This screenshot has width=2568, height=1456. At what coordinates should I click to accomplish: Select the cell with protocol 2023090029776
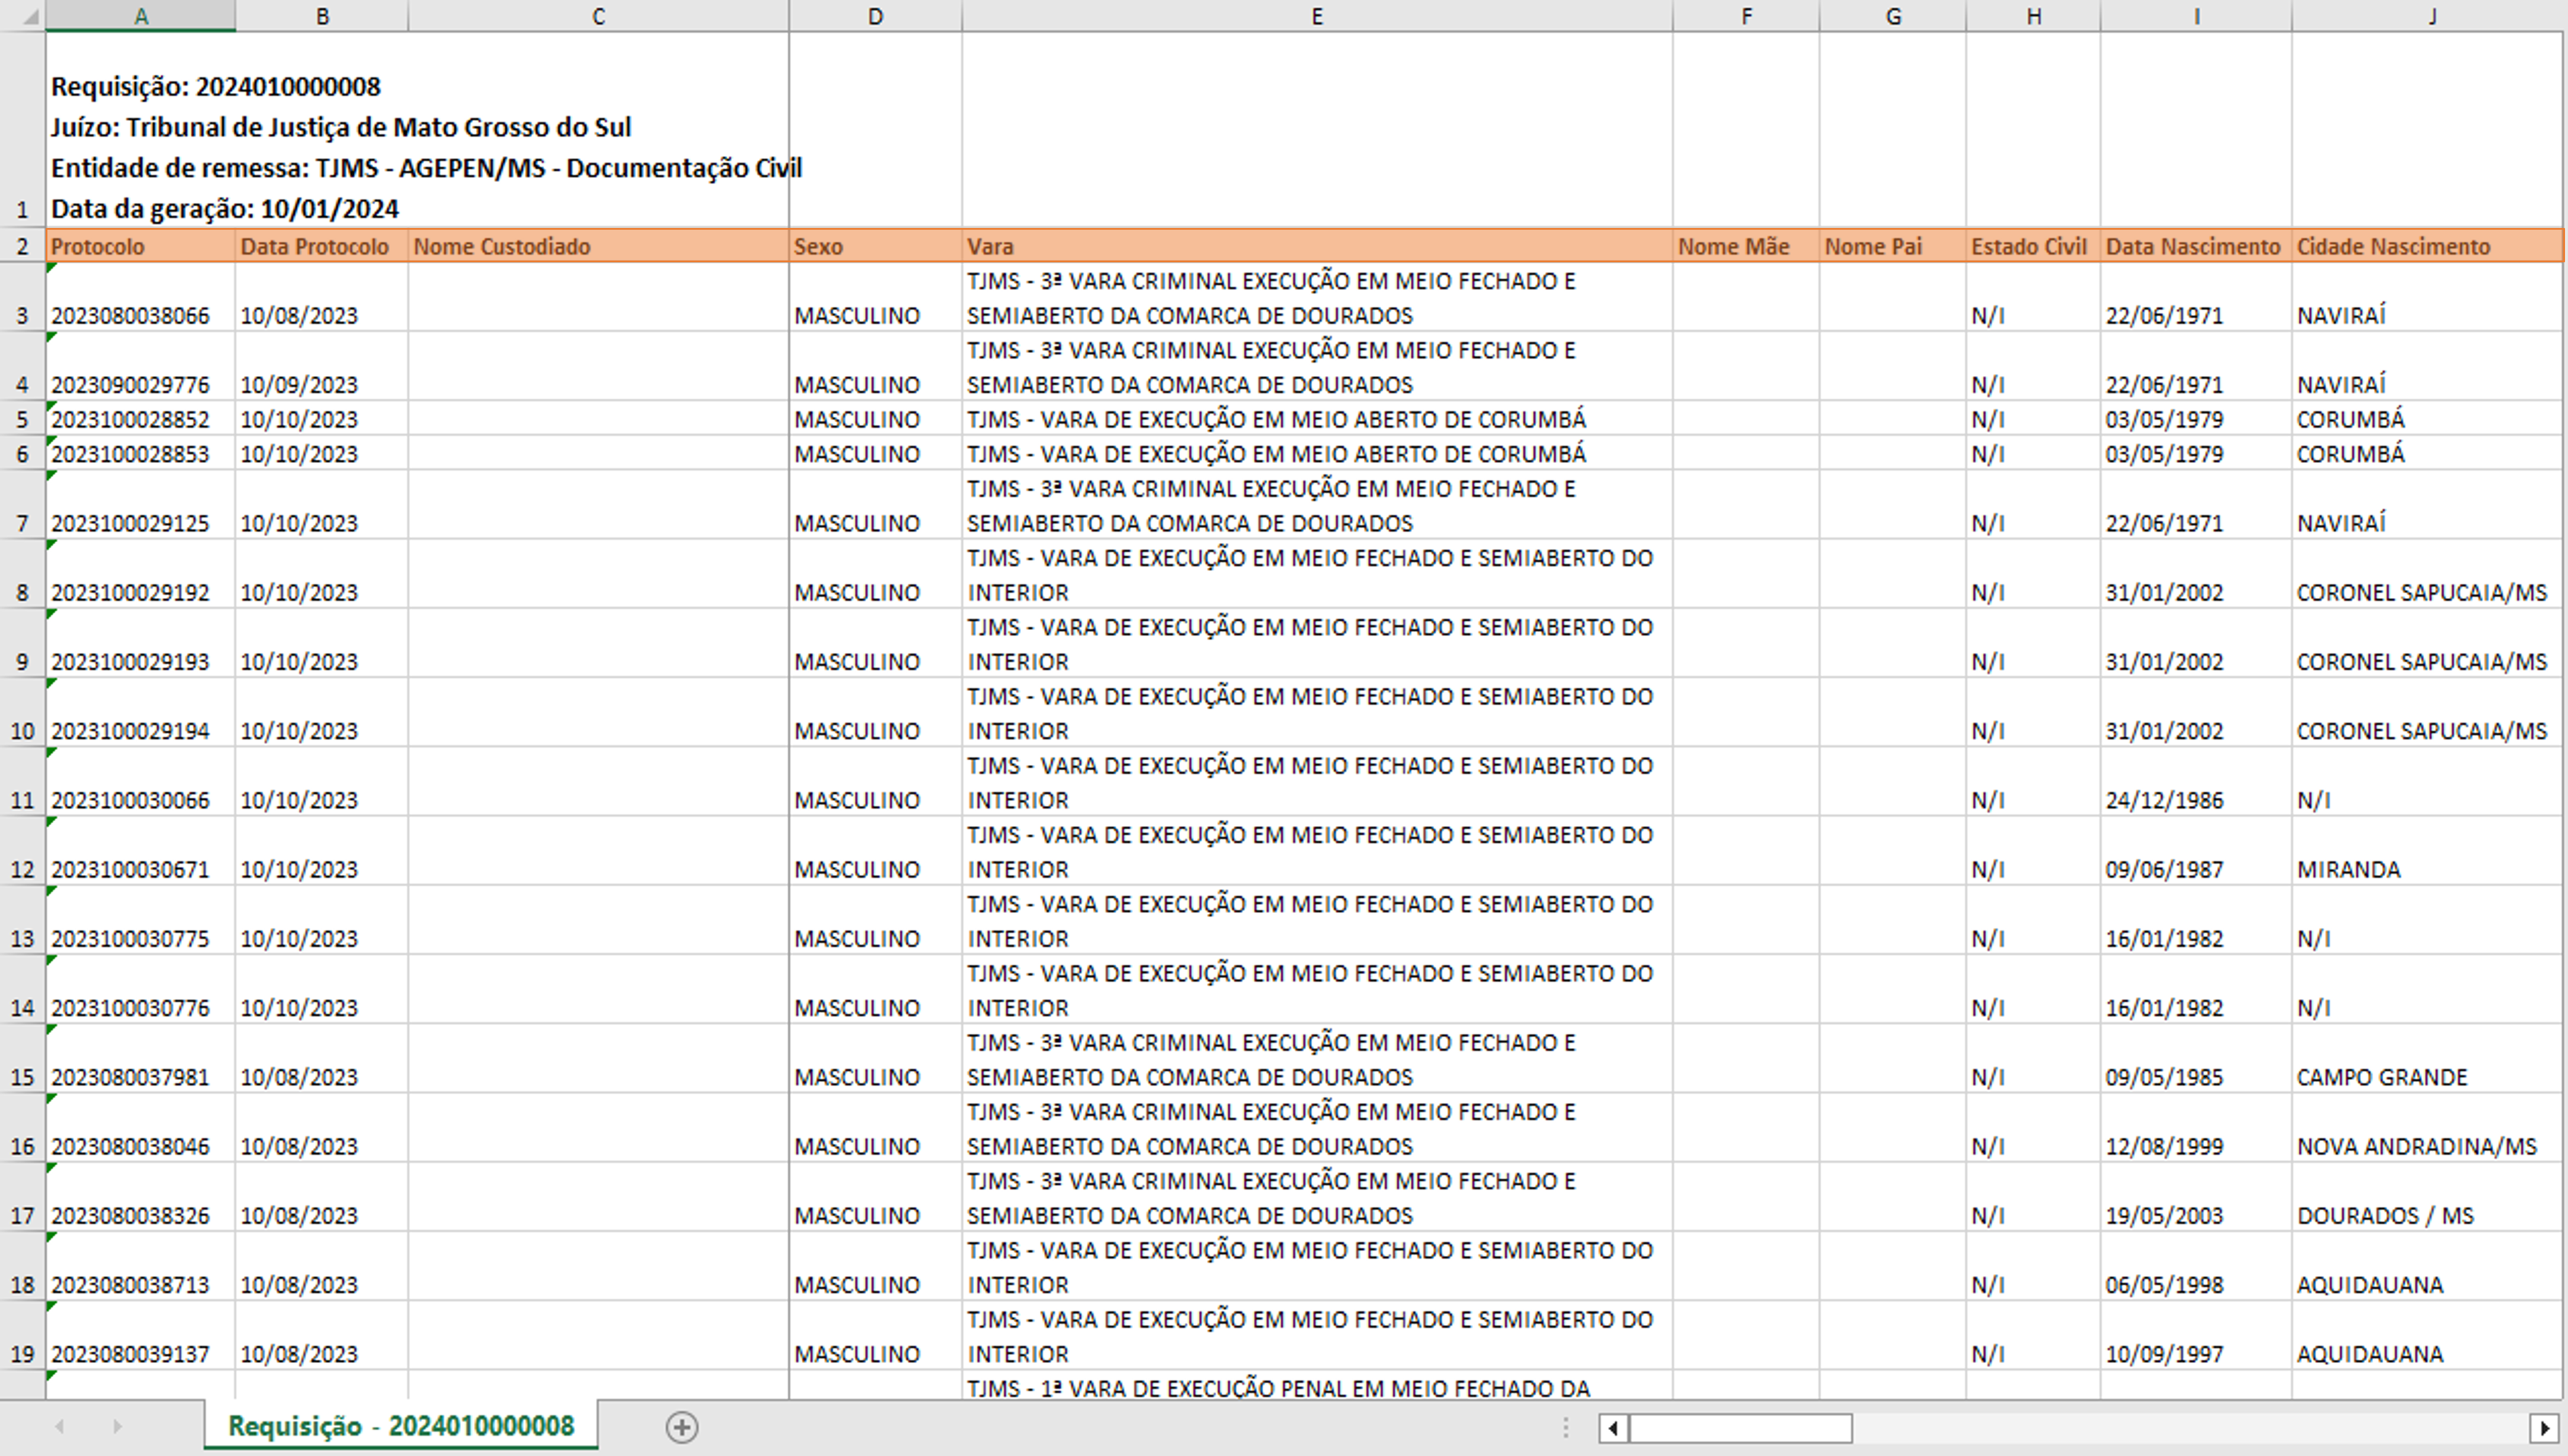click(141, 366)
